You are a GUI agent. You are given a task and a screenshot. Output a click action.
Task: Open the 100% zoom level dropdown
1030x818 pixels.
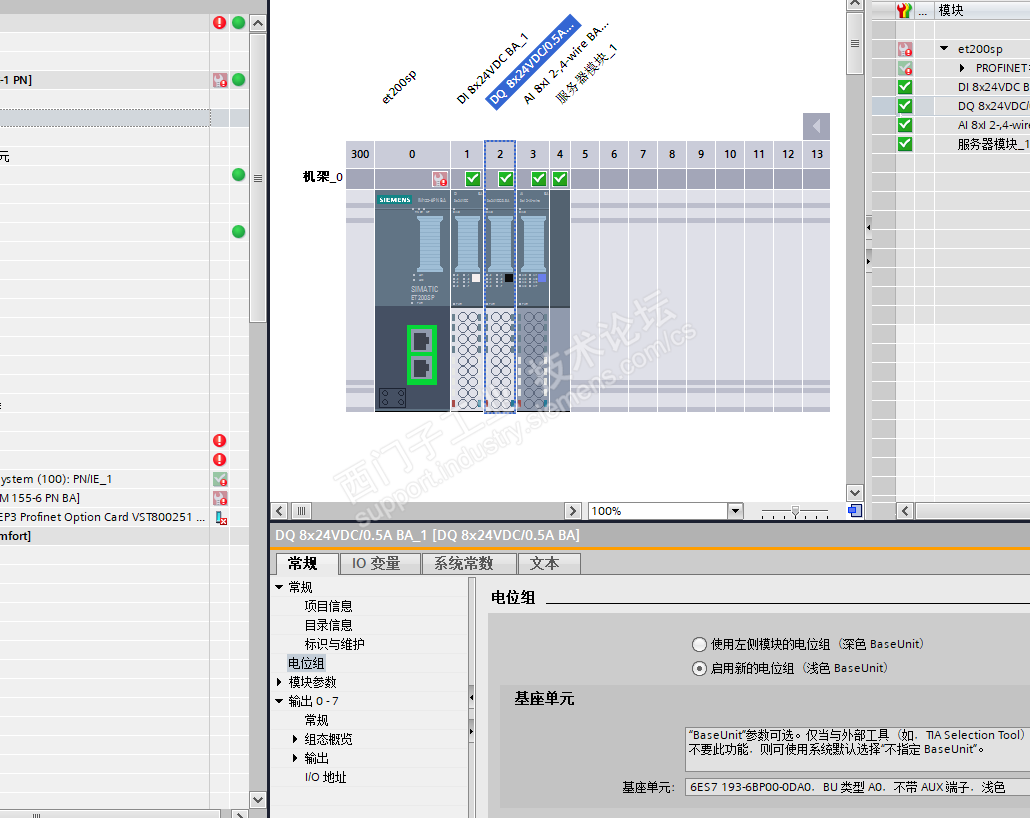click(736, 511)
